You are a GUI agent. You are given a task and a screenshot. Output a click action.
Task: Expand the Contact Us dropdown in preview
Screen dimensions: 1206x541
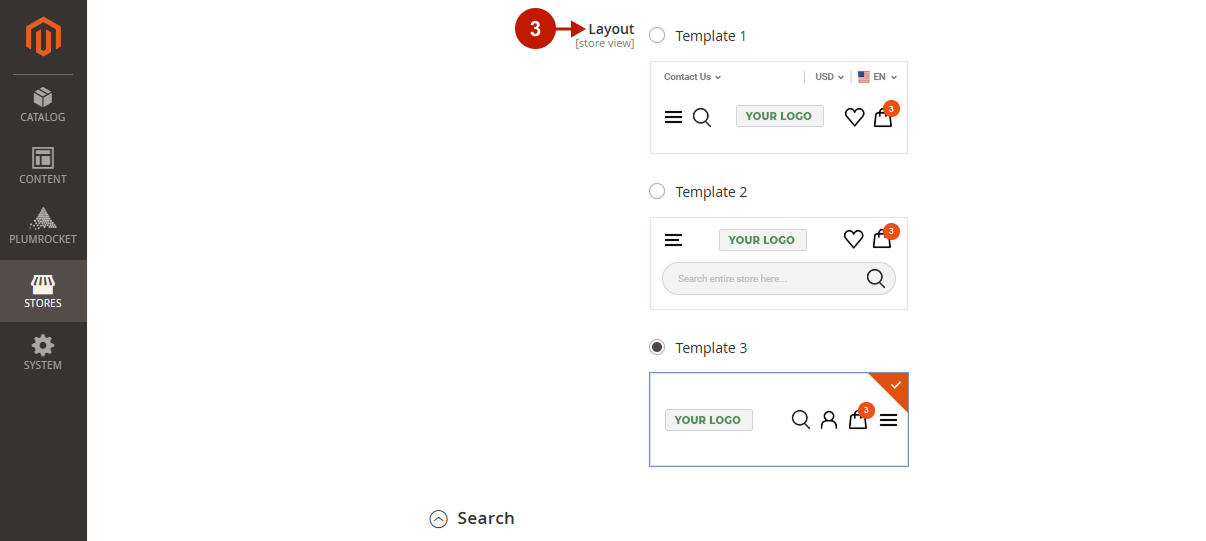pos(692,77)
